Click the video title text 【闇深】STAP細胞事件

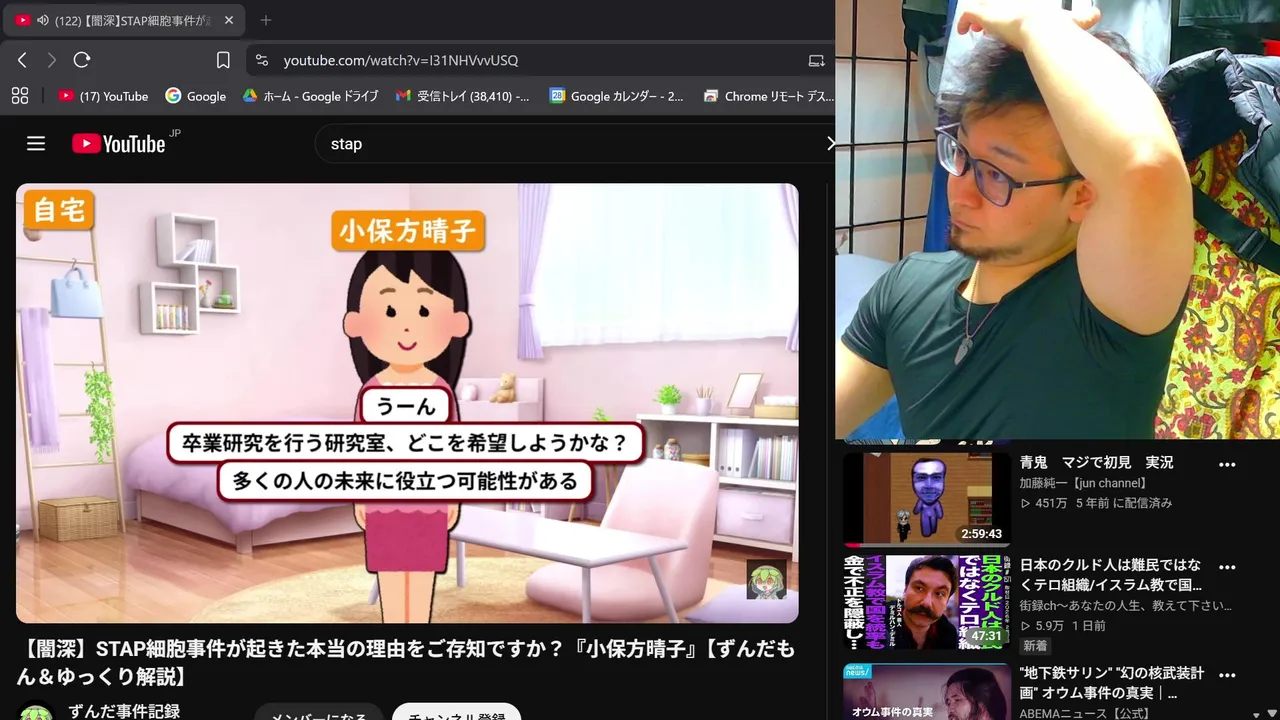(x=405, y=663)
